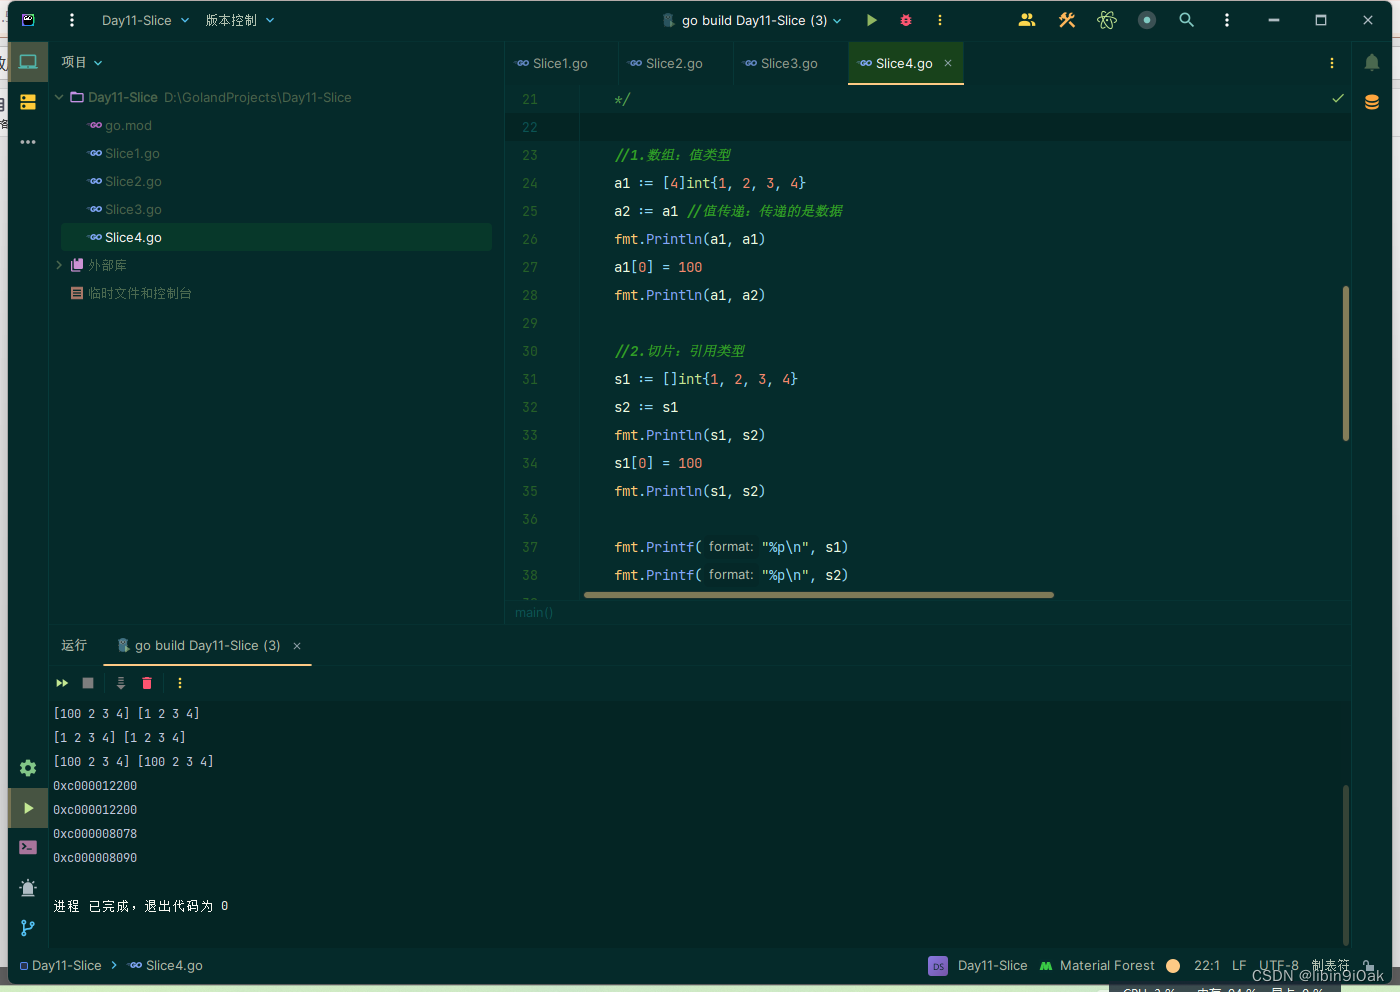Open IDE settings vertical dots menu
The image size is (1400, 992).
[1227, 20]
